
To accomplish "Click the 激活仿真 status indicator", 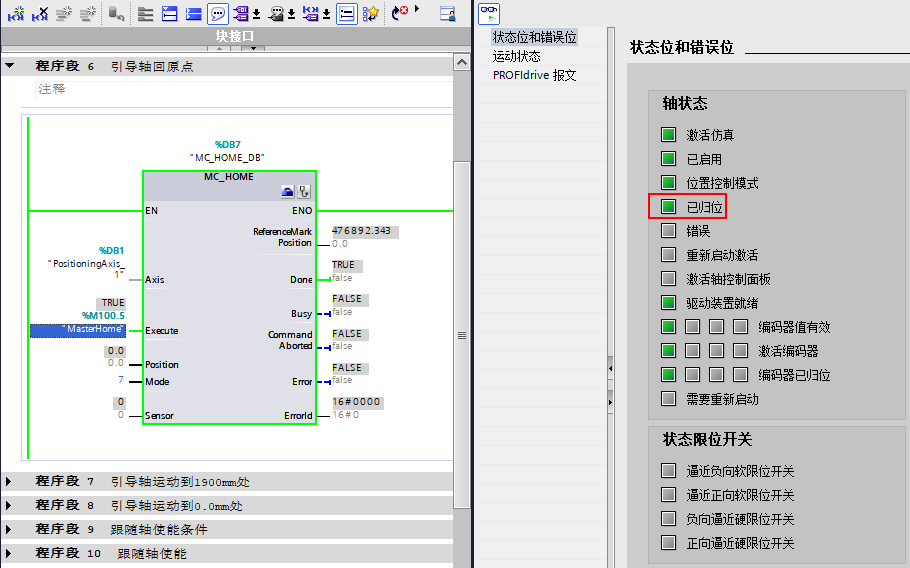I will click(x=669, y=135).
